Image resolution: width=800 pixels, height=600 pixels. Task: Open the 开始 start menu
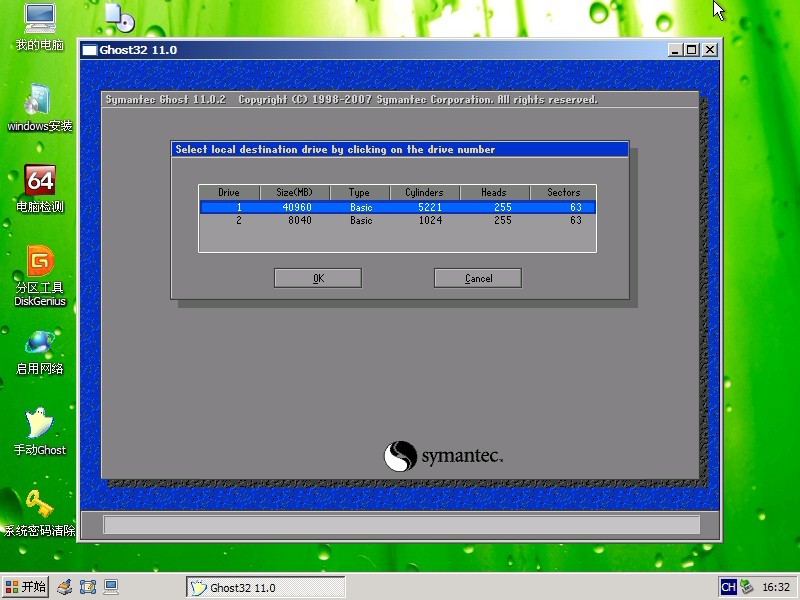tap(25, 587)
